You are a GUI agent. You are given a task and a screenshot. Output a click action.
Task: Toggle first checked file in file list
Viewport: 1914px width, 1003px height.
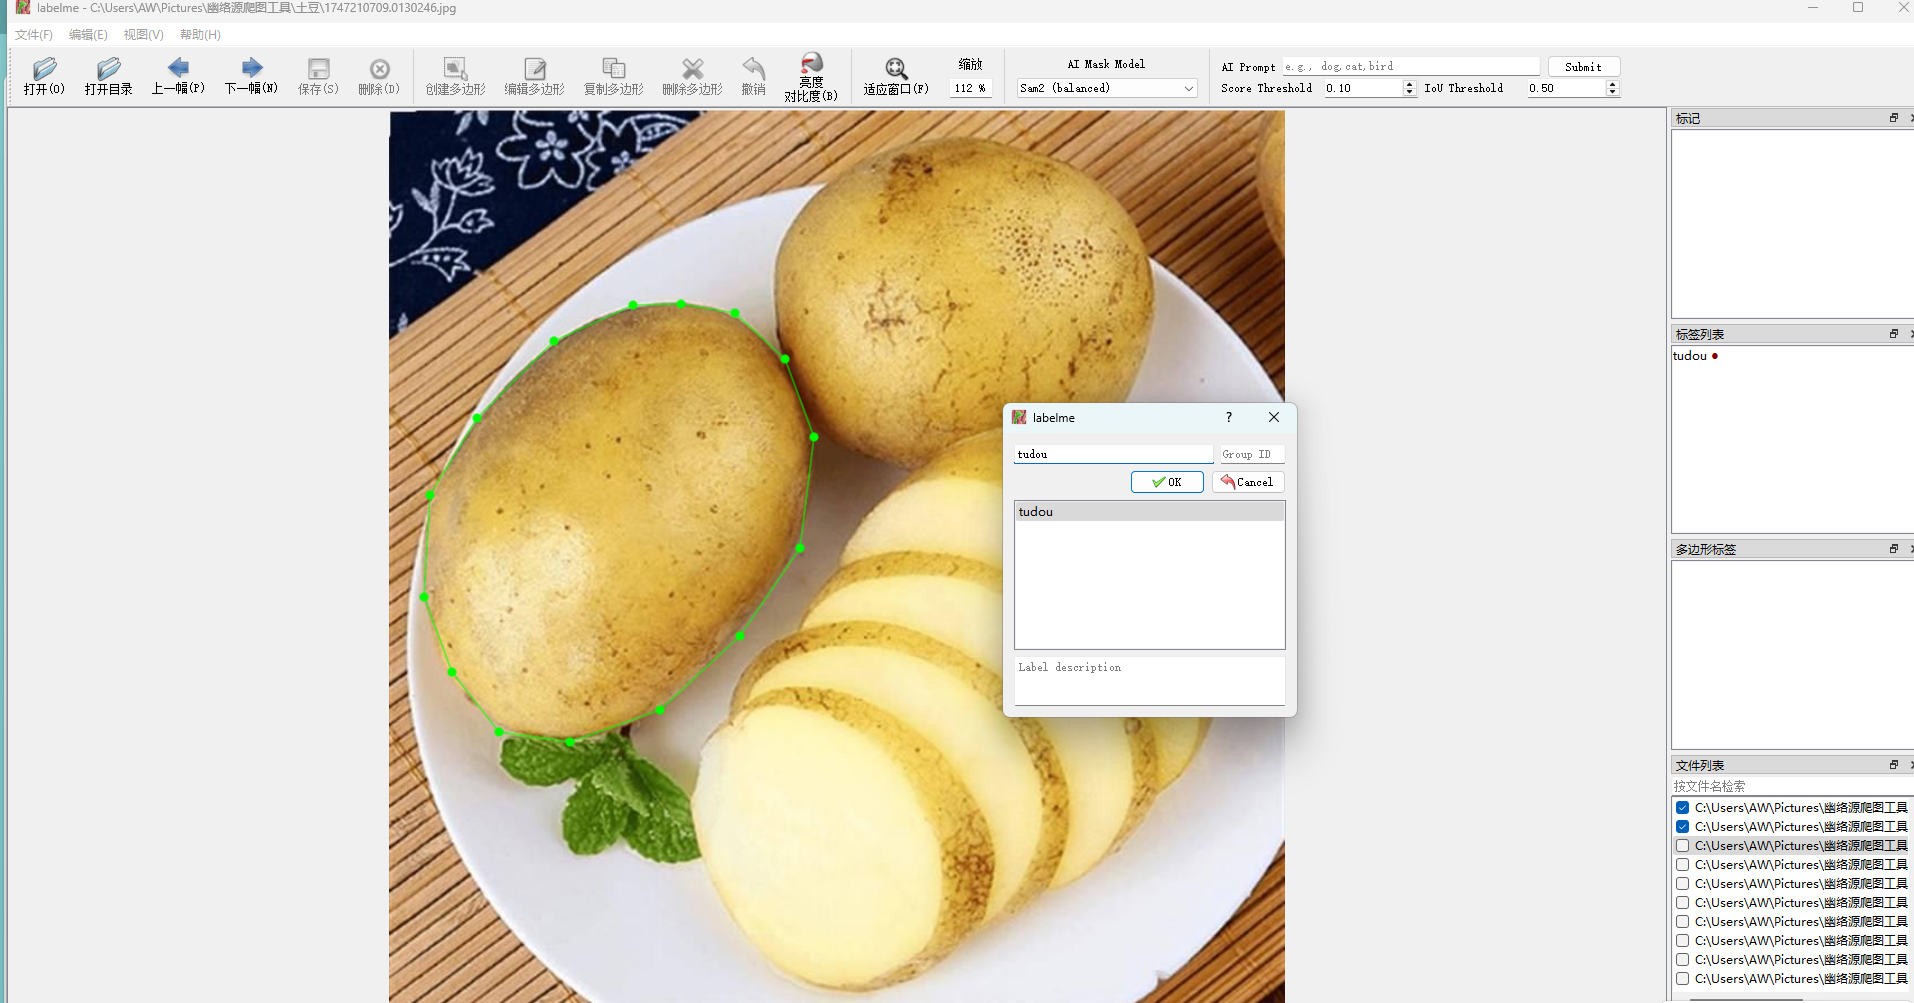coord(1682,808)
